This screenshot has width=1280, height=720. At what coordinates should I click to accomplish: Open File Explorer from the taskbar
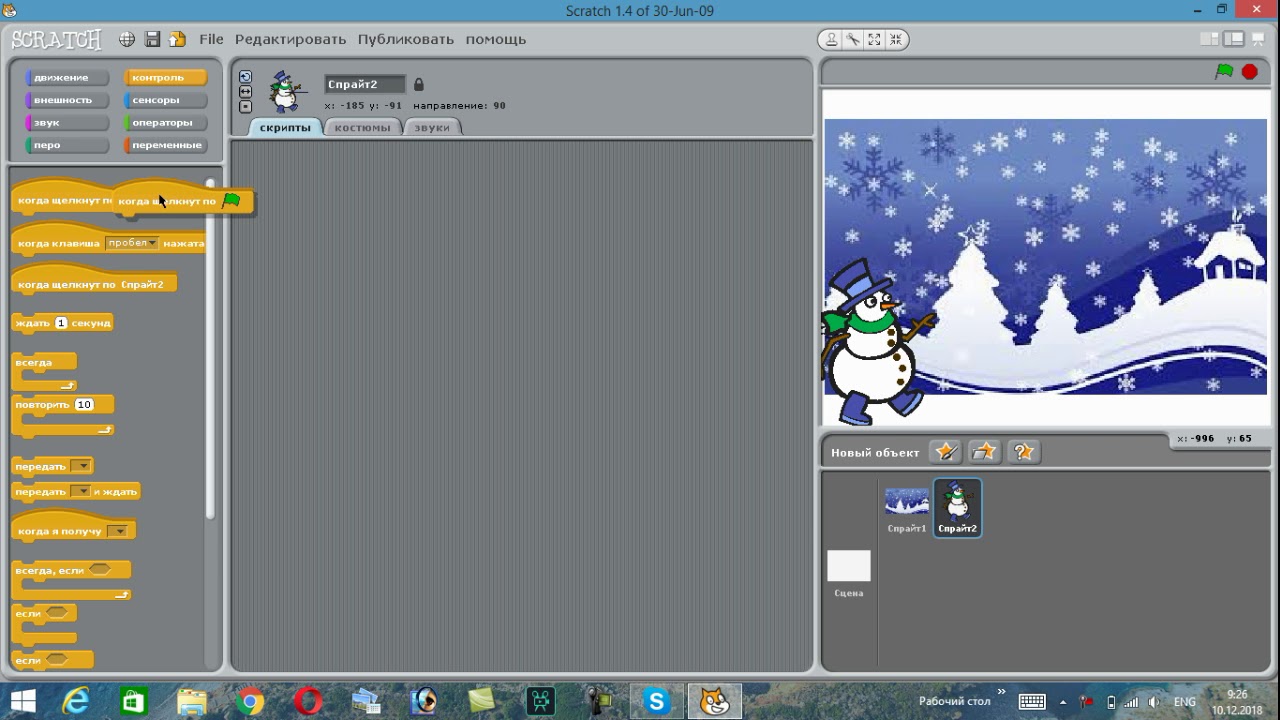tap(192, 701)
